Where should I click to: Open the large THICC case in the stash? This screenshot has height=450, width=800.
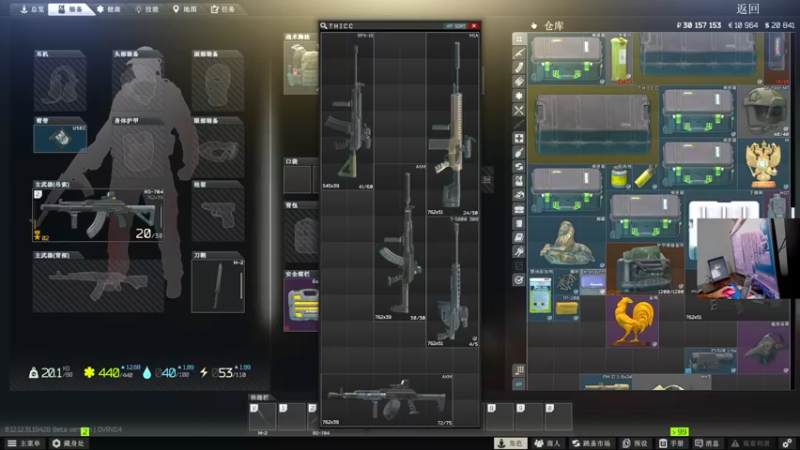tap(593, 124)
